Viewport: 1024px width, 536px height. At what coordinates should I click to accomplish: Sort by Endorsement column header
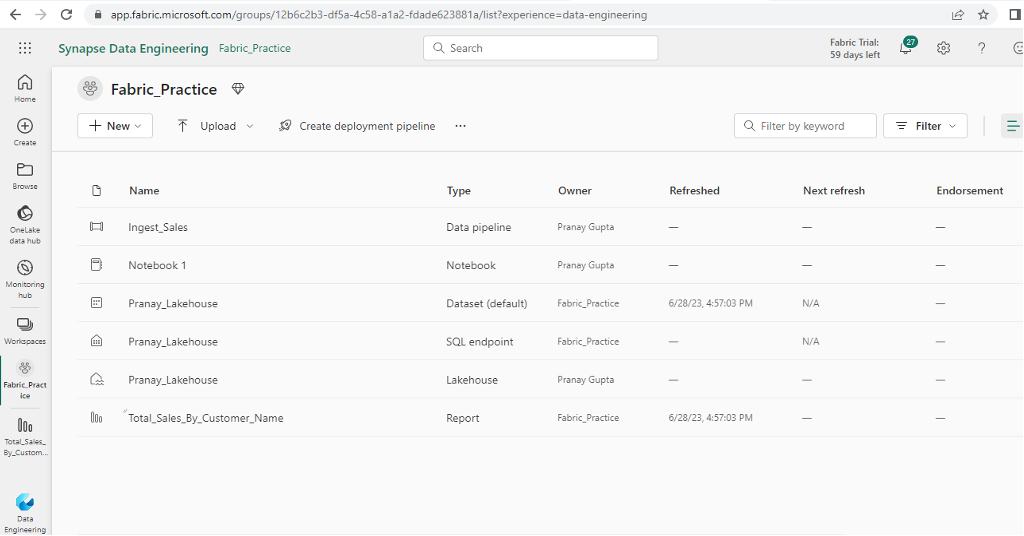point(970,191)
